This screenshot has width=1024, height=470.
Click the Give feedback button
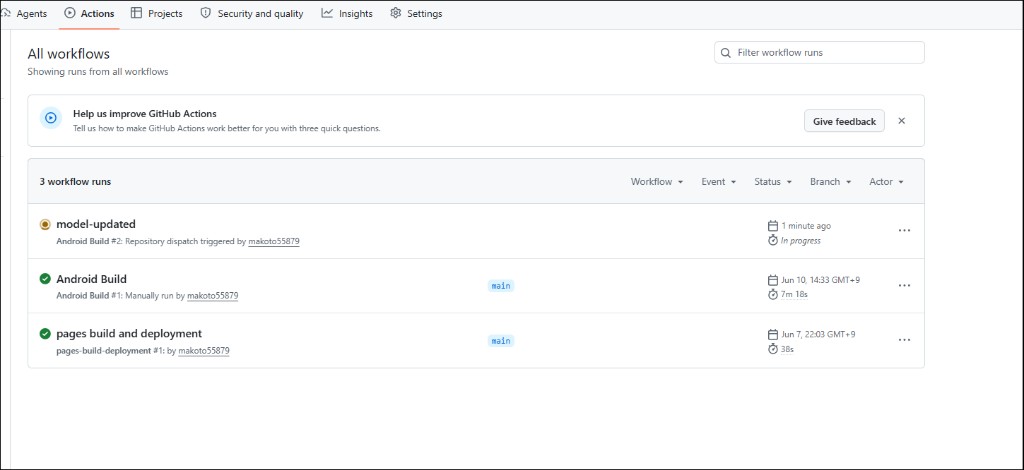tap(844, 121)
